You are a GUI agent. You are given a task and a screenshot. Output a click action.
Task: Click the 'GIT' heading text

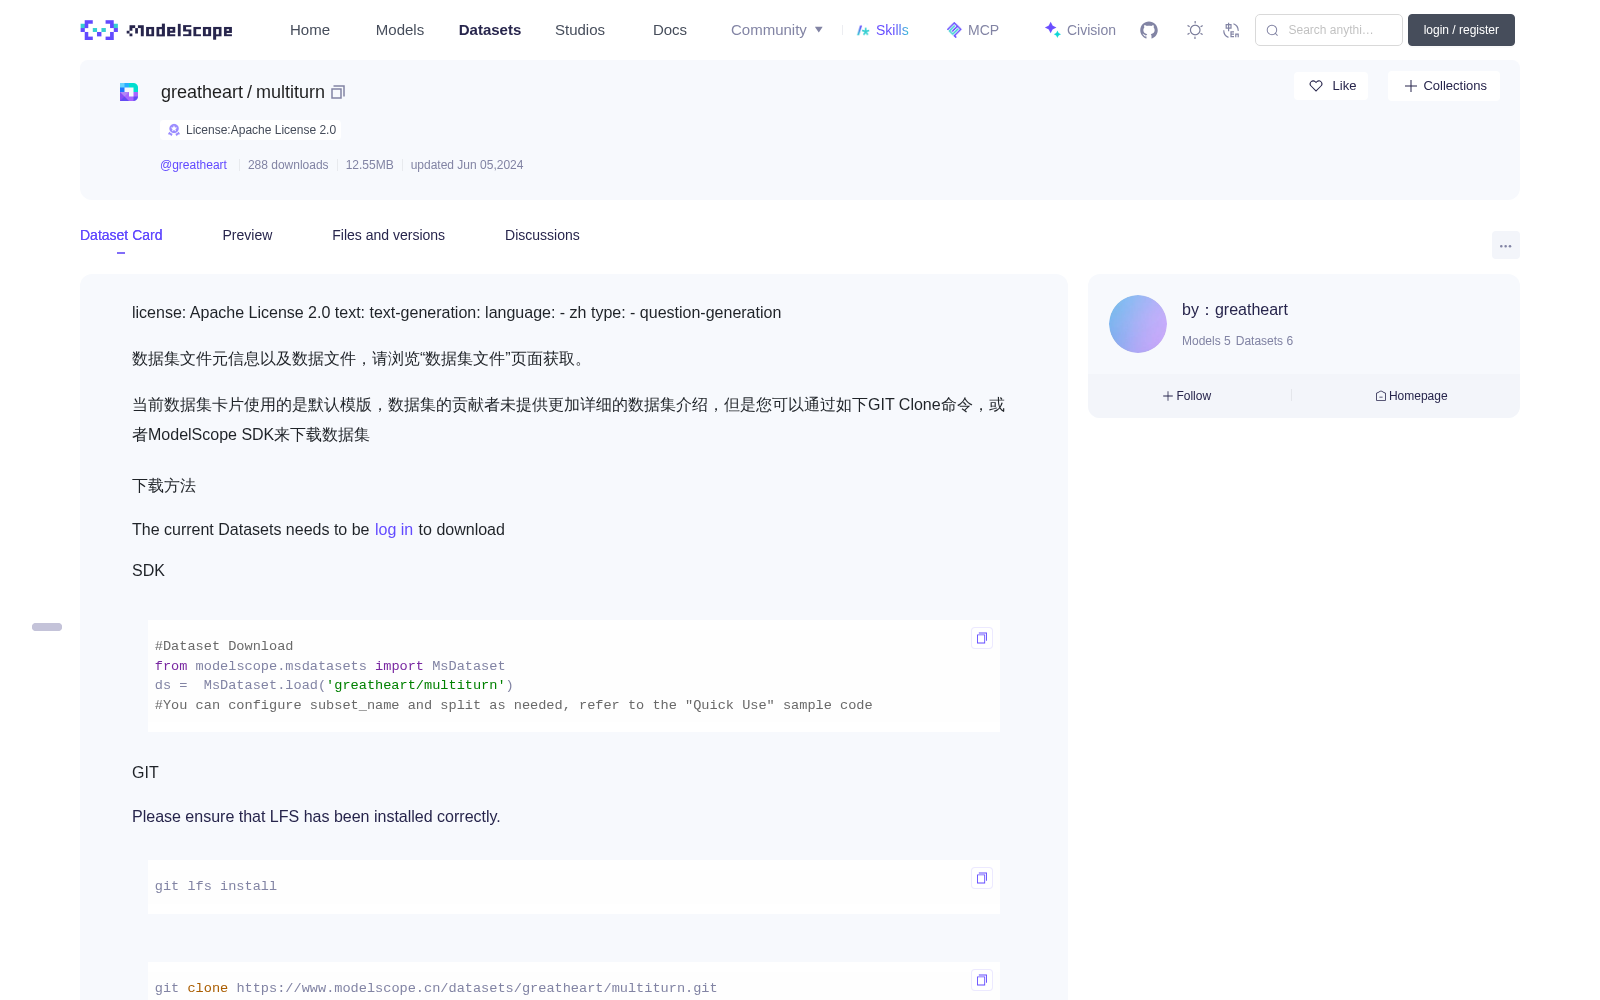coord(145,773)
